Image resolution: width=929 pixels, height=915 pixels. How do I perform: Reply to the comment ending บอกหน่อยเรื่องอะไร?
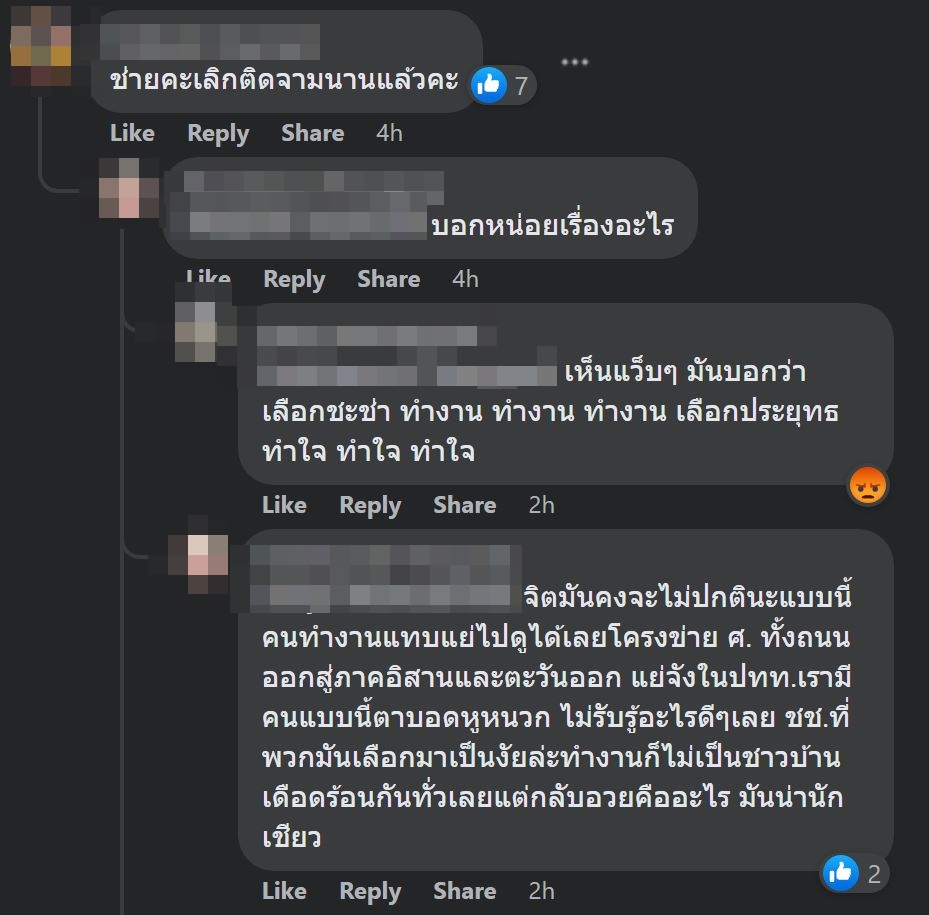click(294, 280)
